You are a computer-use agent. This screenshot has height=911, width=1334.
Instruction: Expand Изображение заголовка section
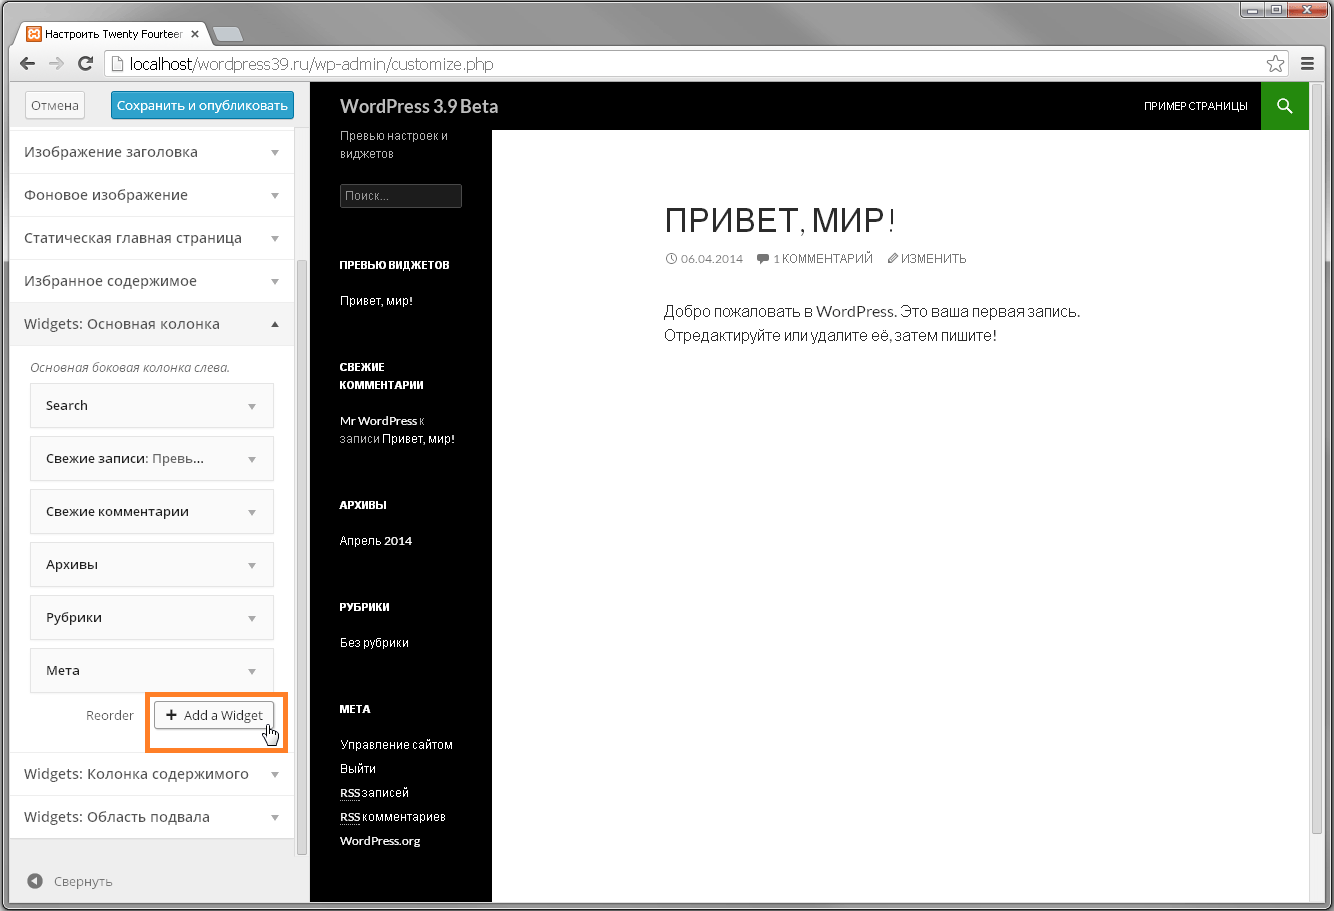152,152
